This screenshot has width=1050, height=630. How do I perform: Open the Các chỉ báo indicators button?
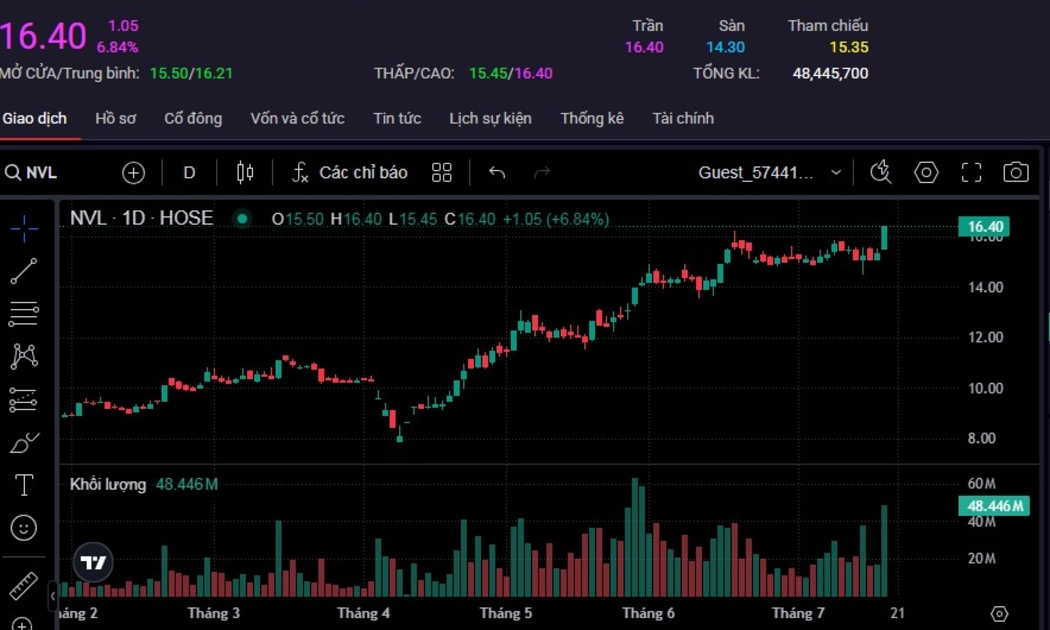(x=350, y=173)
